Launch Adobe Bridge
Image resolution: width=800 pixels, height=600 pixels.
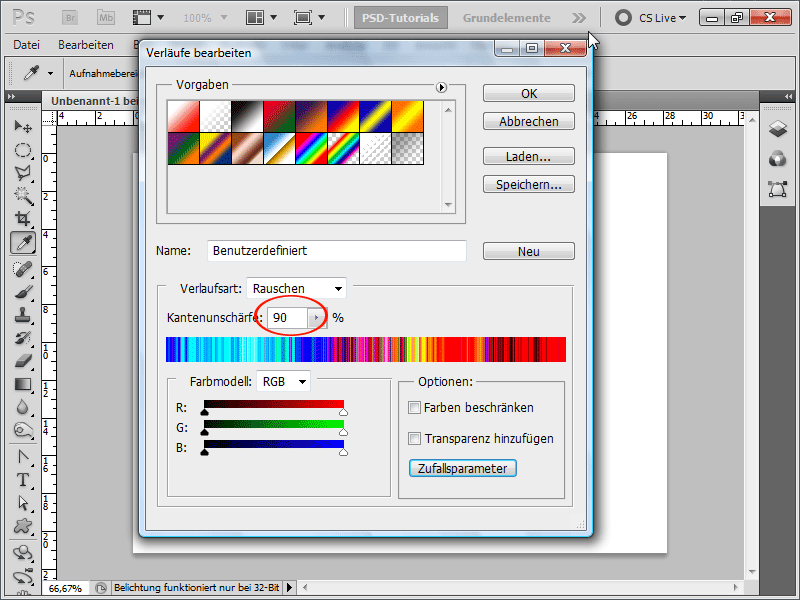point(70,18)
